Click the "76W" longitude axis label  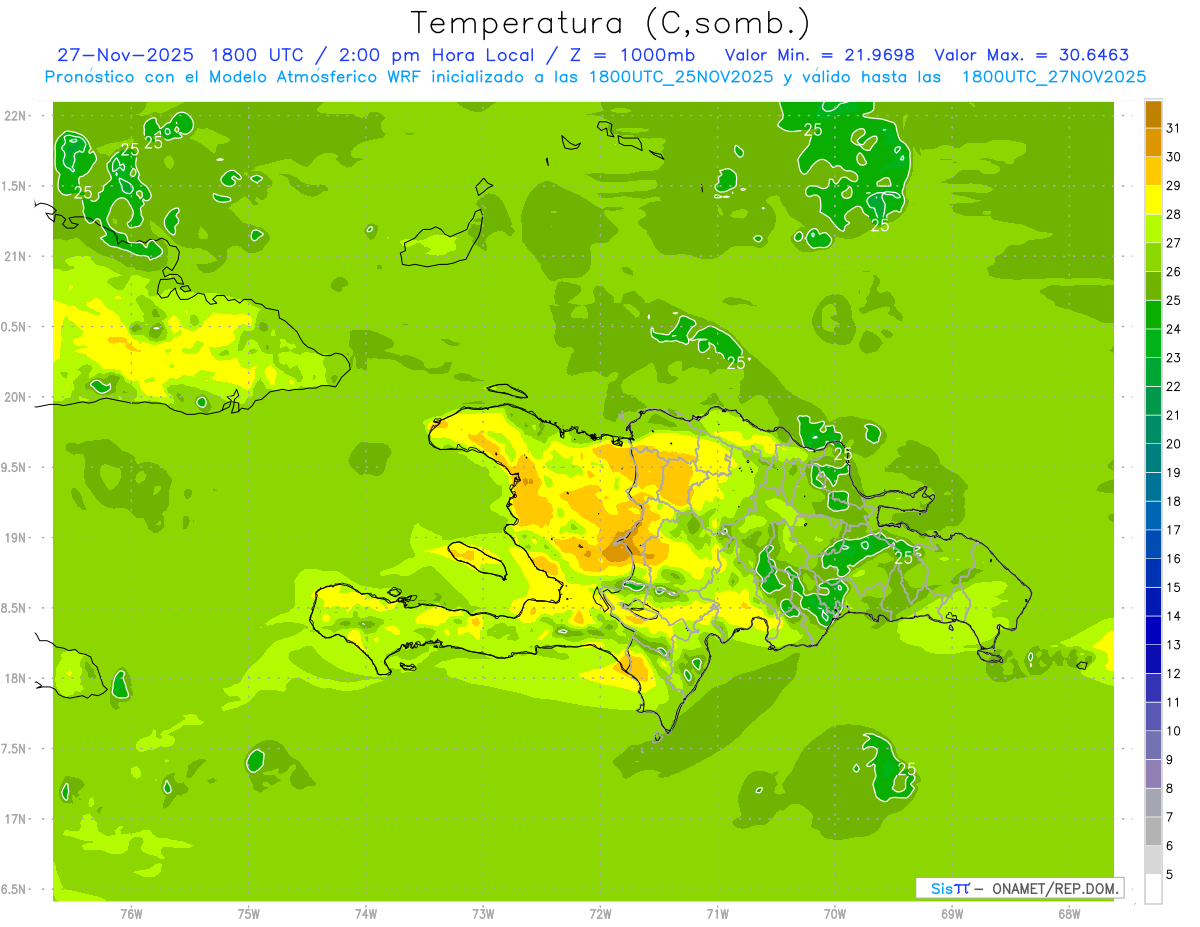tap(131, 913)
